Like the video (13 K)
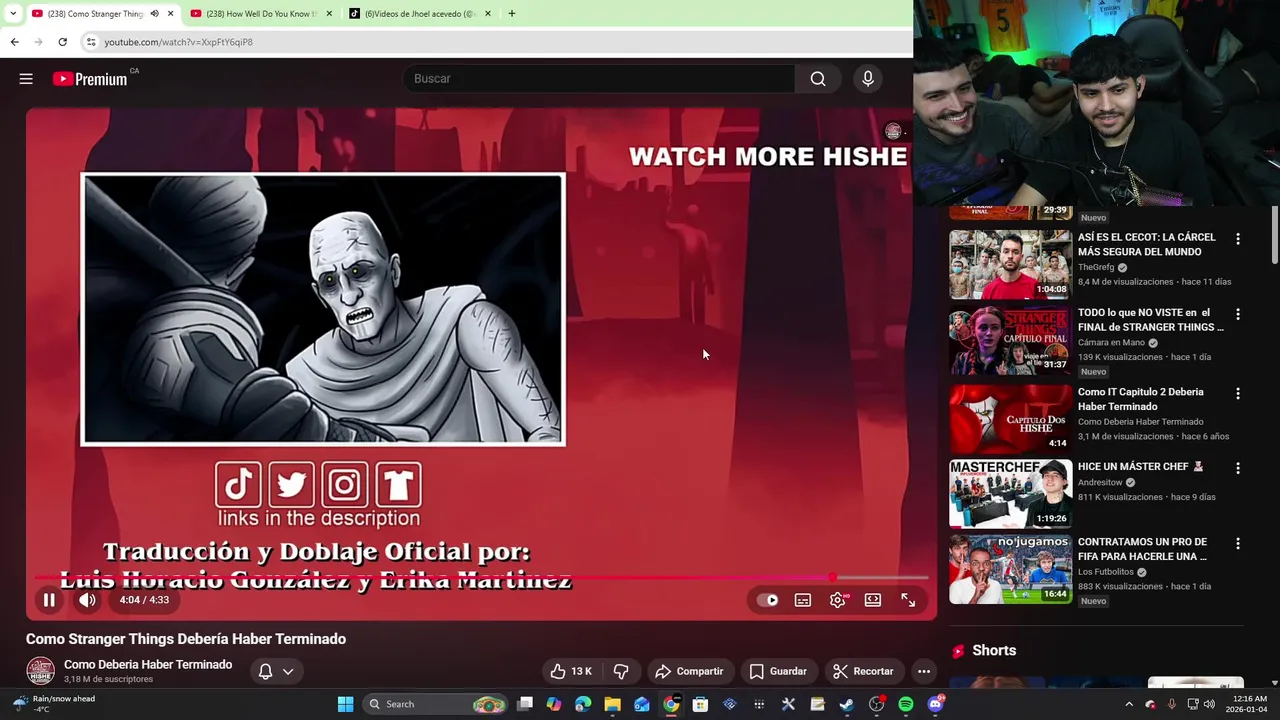 pos(571,671)
